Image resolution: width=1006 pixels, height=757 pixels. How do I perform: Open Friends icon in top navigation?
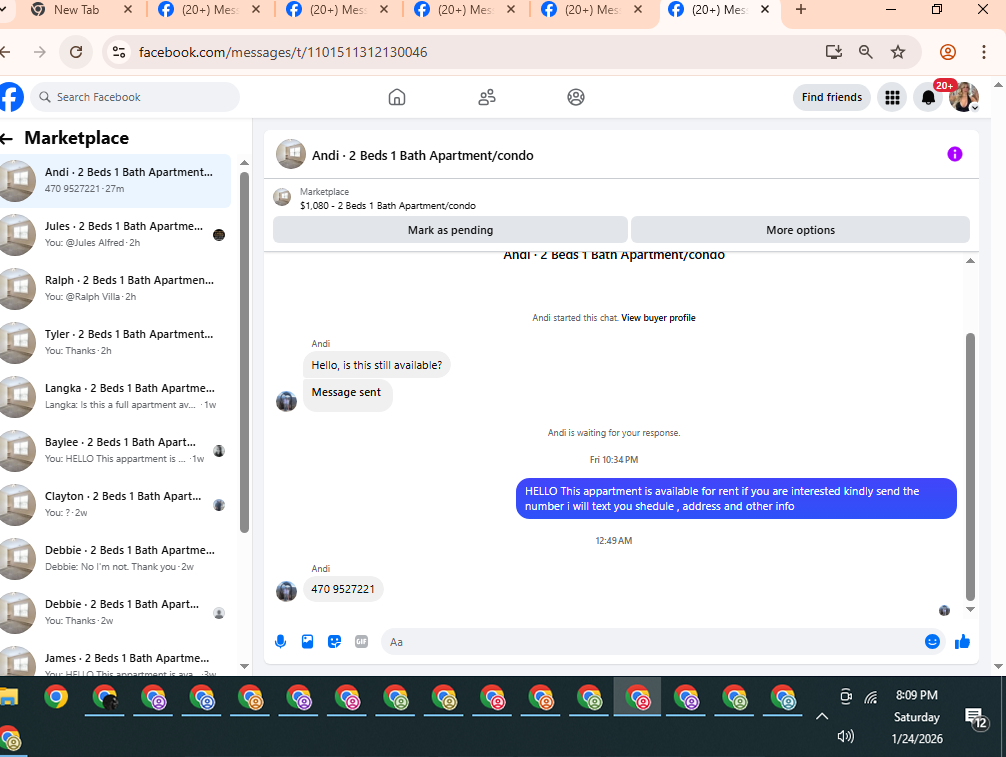[487, 97]
